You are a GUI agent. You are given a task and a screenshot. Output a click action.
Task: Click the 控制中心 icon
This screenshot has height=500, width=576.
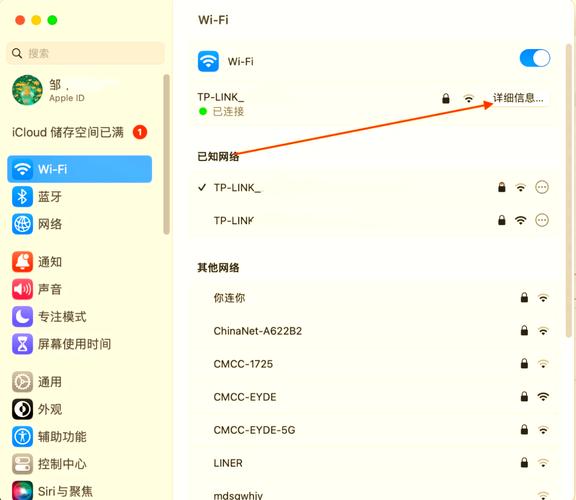tap(22, 464)
